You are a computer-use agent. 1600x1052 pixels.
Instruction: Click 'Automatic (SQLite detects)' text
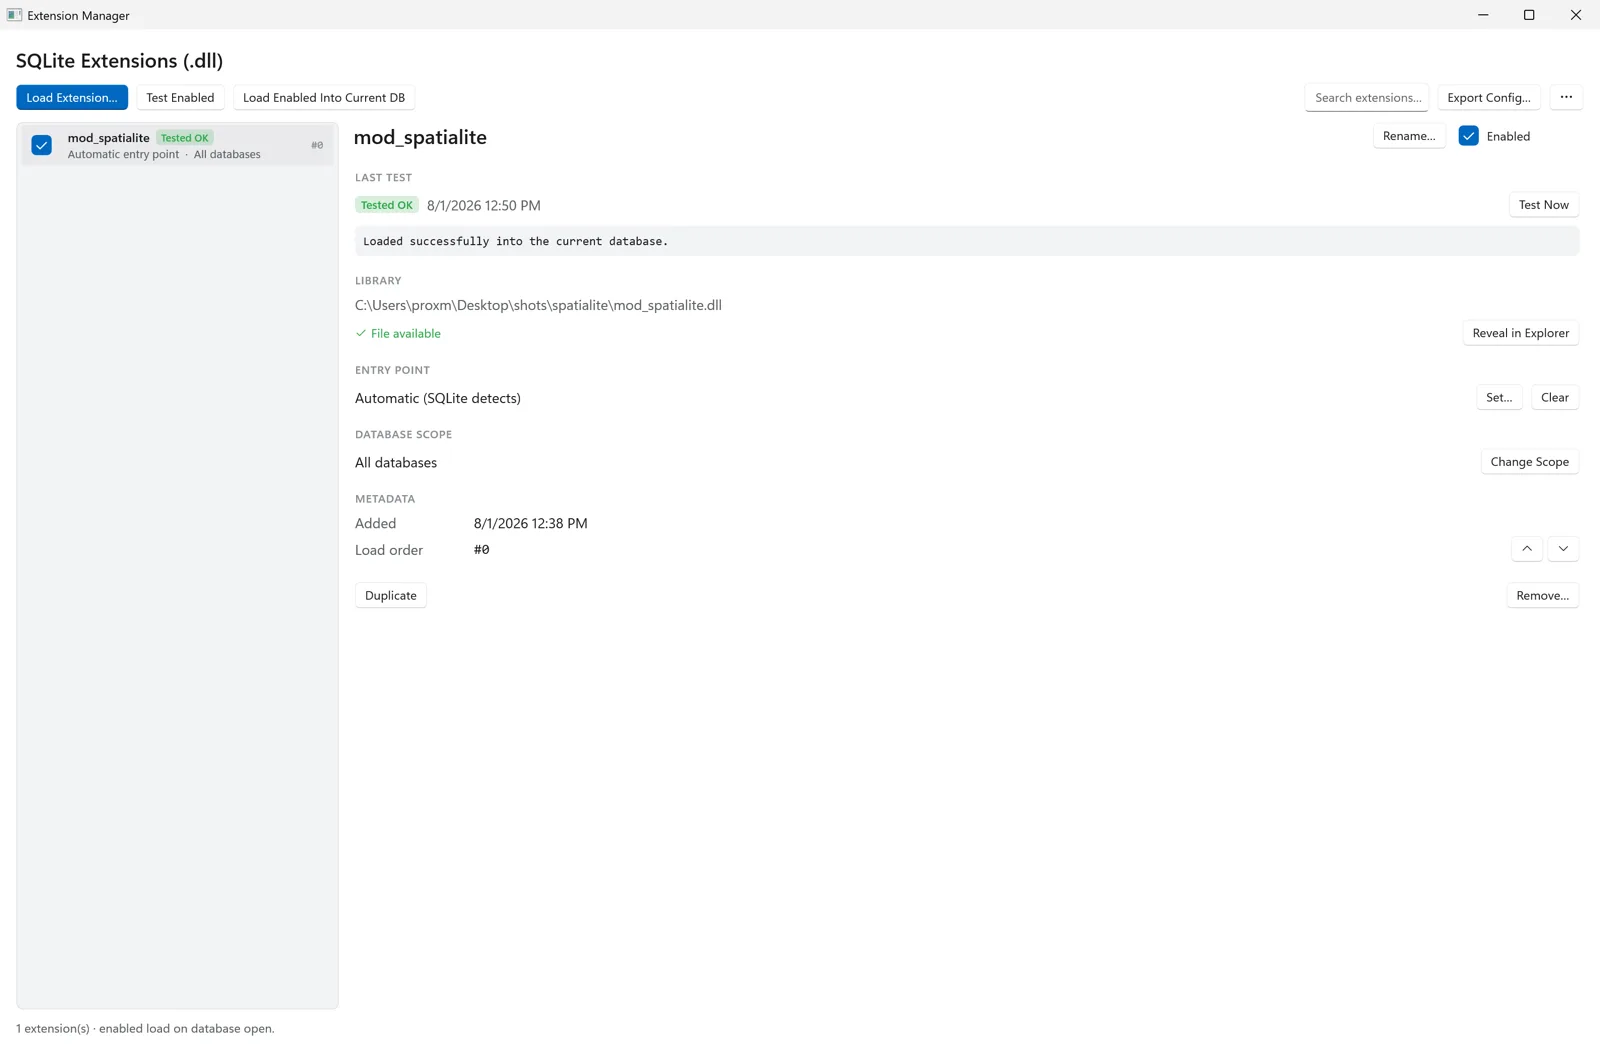coord(438,398)
